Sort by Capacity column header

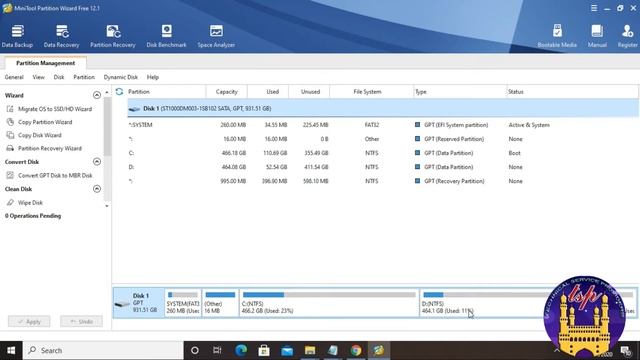click(x=227, y=92)
